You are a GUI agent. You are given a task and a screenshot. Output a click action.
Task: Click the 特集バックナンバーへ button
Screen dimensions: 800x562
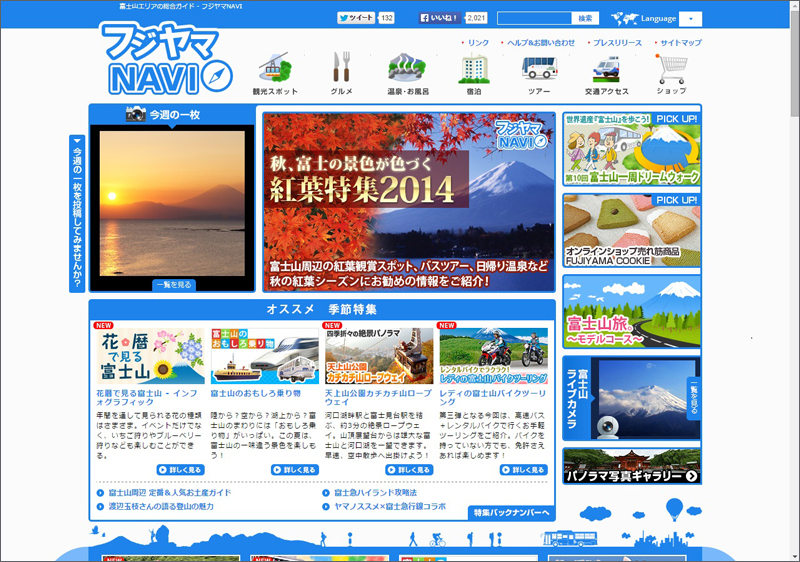[x=511, y=513]
